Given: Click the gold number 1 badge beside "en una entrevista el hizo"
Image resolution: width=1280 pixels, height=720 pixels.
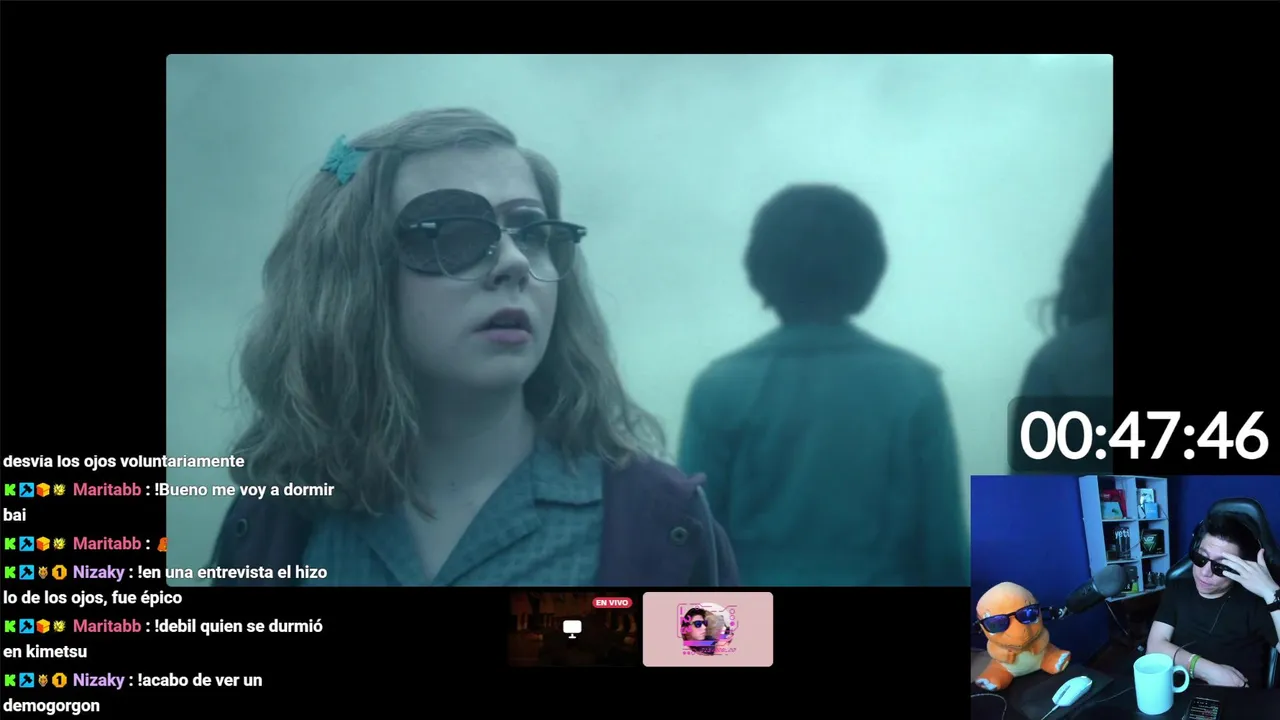Looking at the screenshot, I should (59, 572).
